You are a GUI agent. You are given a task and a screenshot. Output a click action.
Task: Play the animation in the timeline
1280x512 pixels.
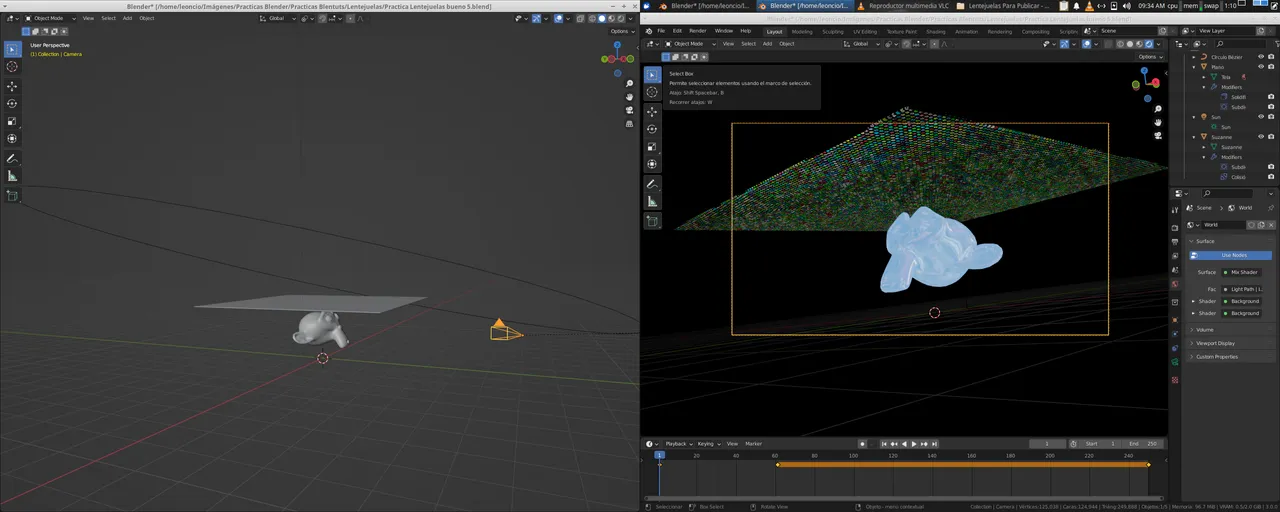pyautogui.click(x=914, y=444)
